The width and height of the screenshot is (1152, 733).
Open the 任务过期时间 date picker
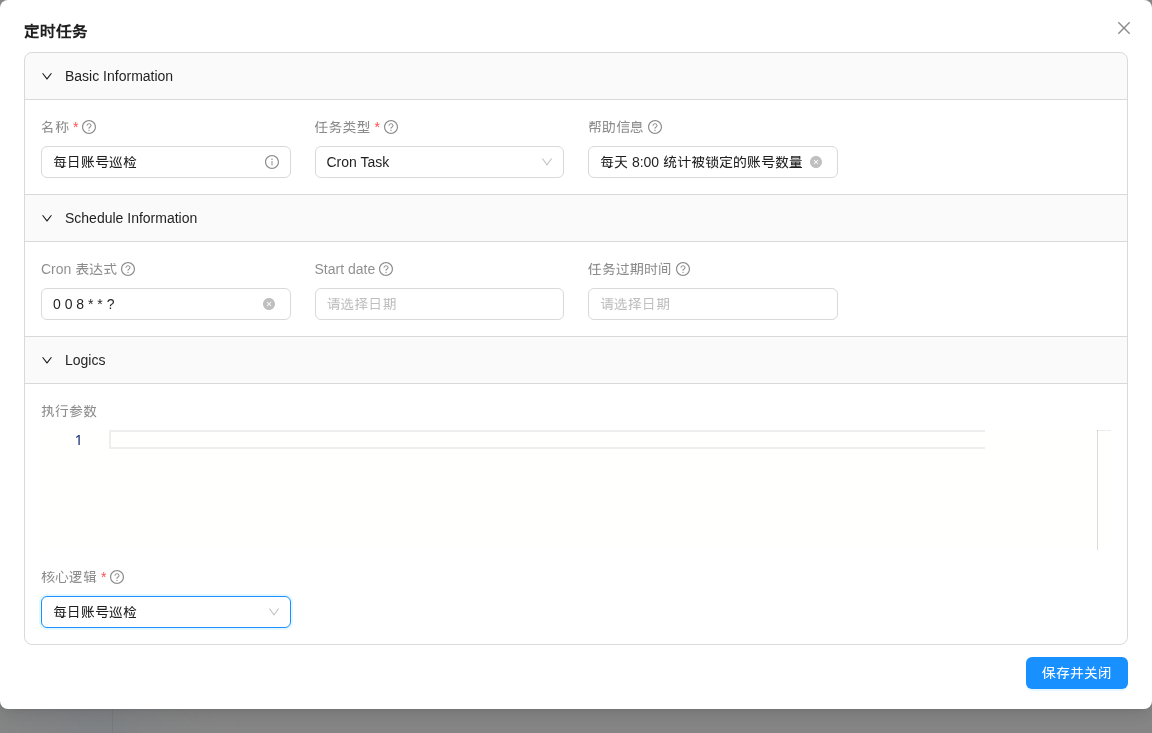(x=713, y=304)
